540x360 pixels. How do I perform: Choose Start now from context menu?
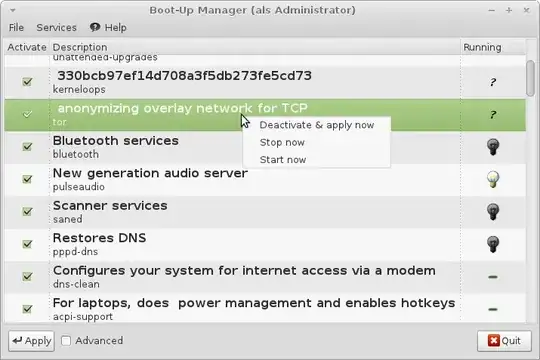tap(316, 160)
